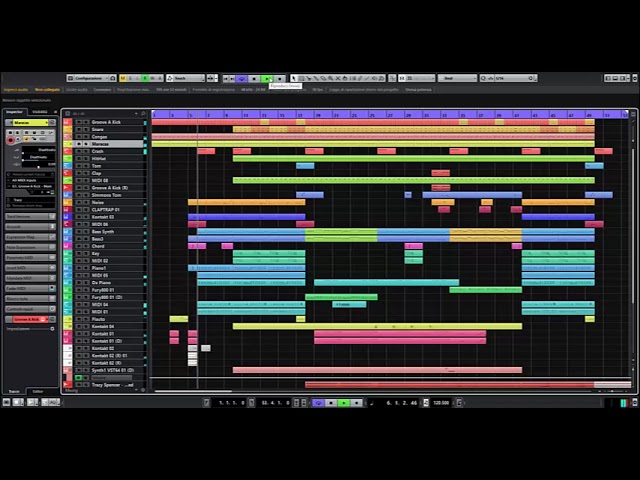Click the green Play button in top toolbar
The width and height of the screenshot is (640, 480).
[x=267, y=78]
